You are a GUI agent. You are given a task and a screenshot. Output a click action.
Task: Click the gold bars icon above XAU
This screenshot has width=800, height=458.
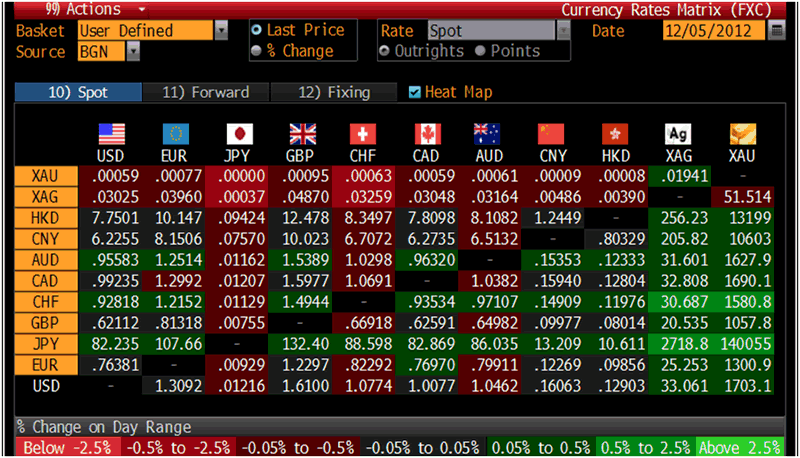[x=743, y=135]
